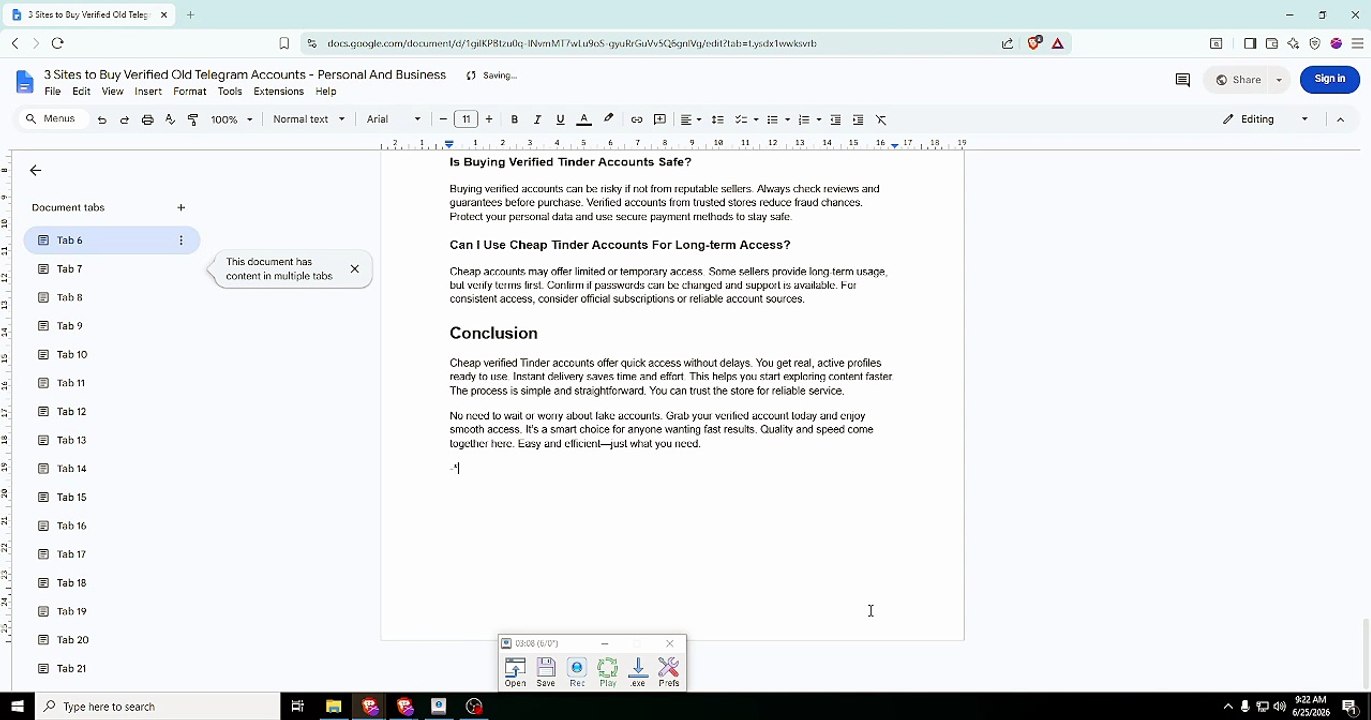Image resolution: width=1371 pixels, height=720 pixels.
Task: Insert a link using link icon
Action: [637, 120]
